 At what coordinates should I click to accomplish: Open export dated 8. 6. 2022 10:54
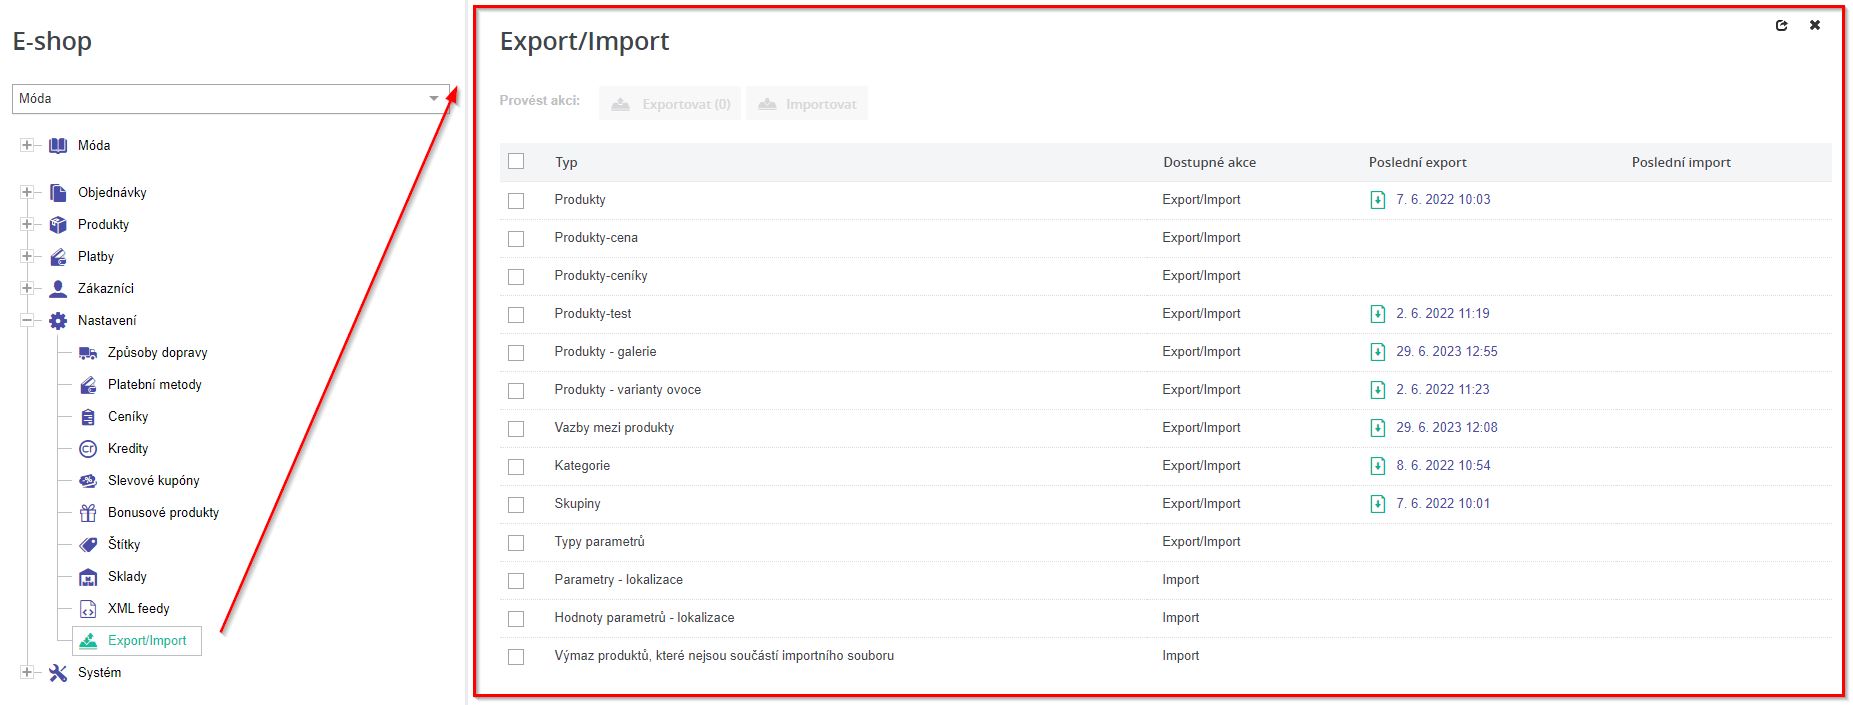coord(1443,466)
